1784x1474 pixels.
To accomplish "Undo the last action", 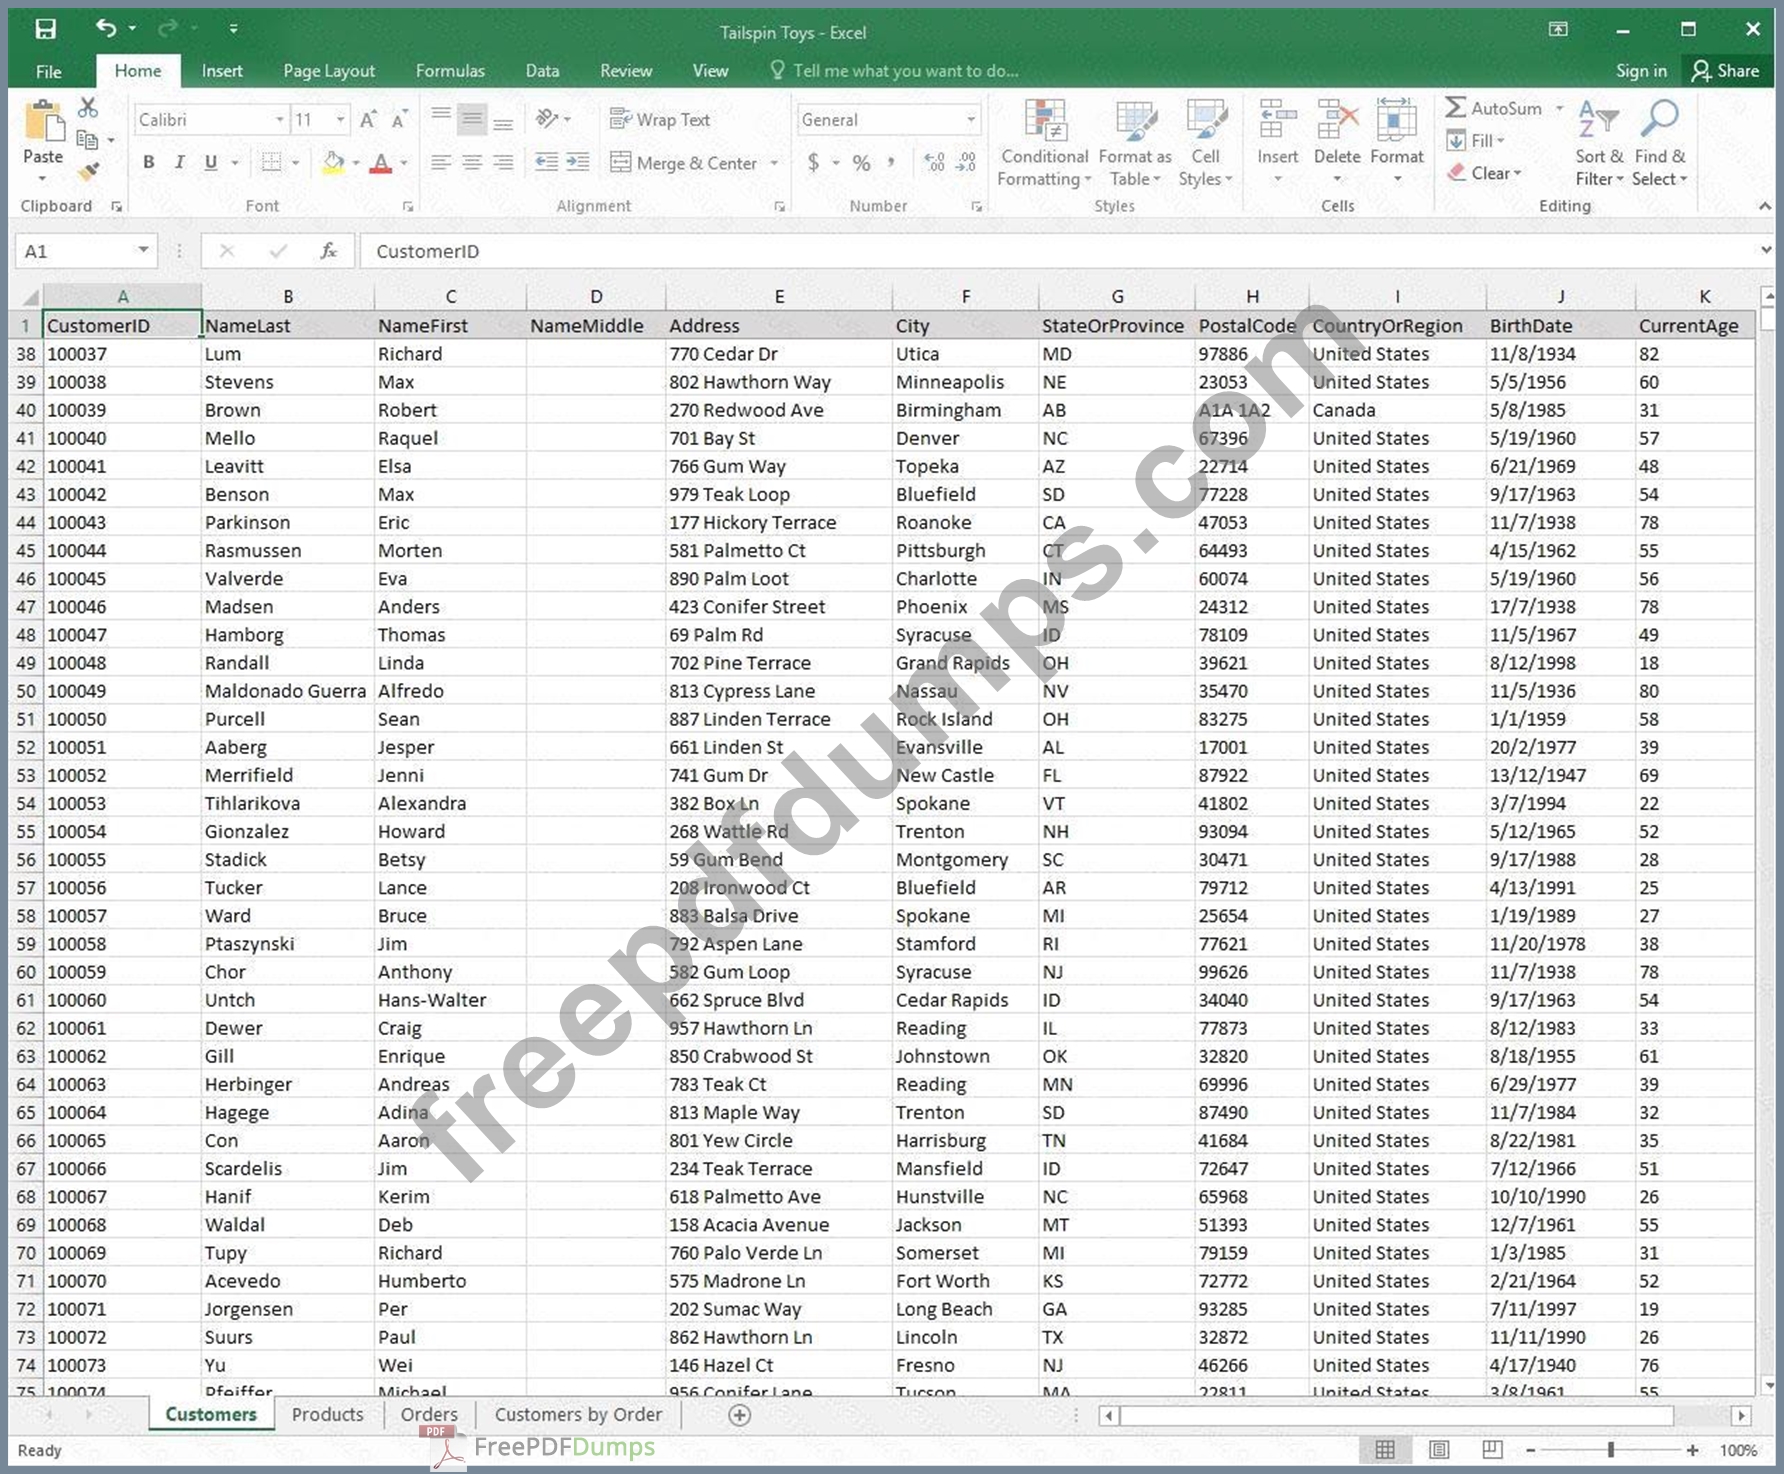I will point(105,28).
